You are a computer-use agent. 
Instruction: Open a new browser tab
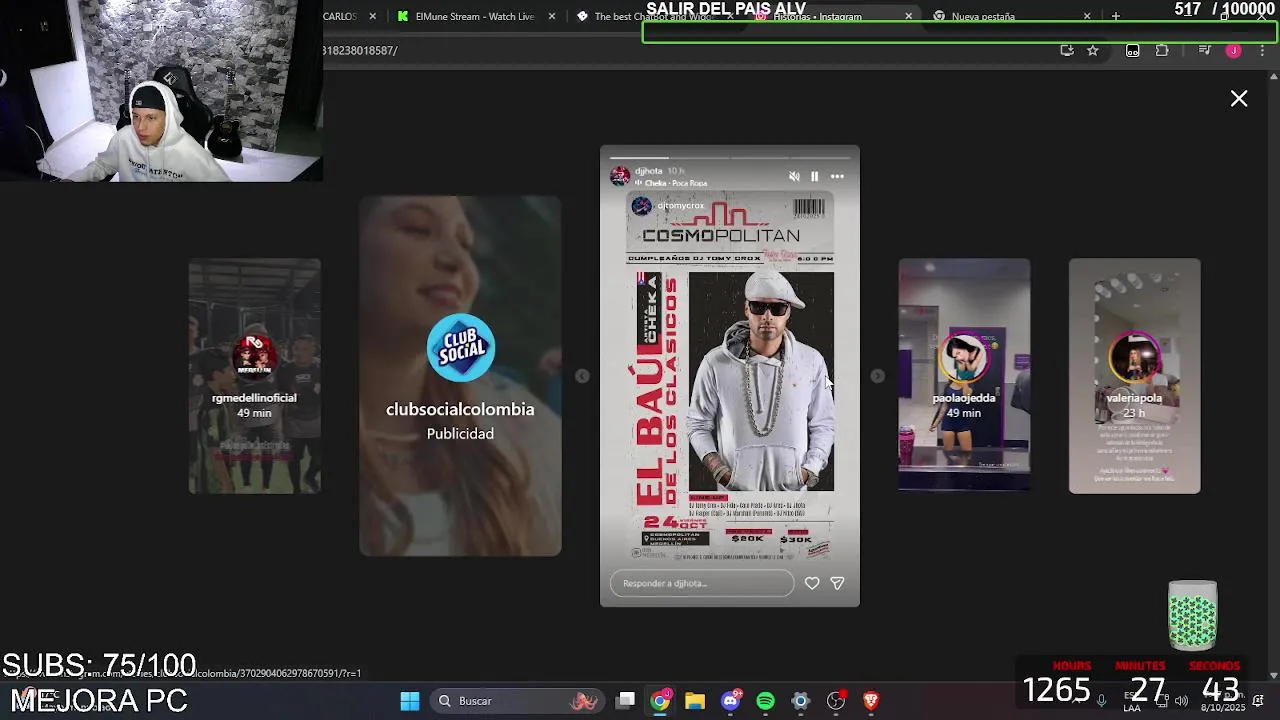pos(1116,16)
